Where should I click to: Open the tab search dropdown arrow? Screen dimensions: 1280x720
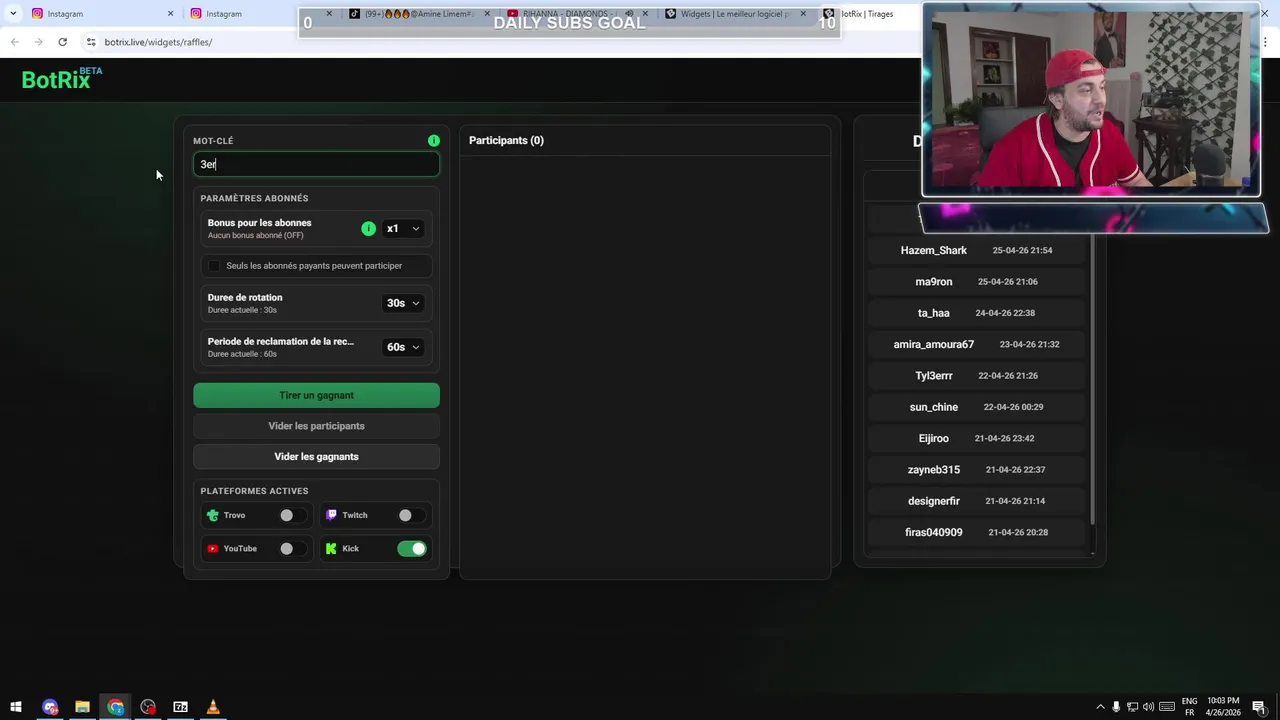pyautogui.click(x=12, y=13)
